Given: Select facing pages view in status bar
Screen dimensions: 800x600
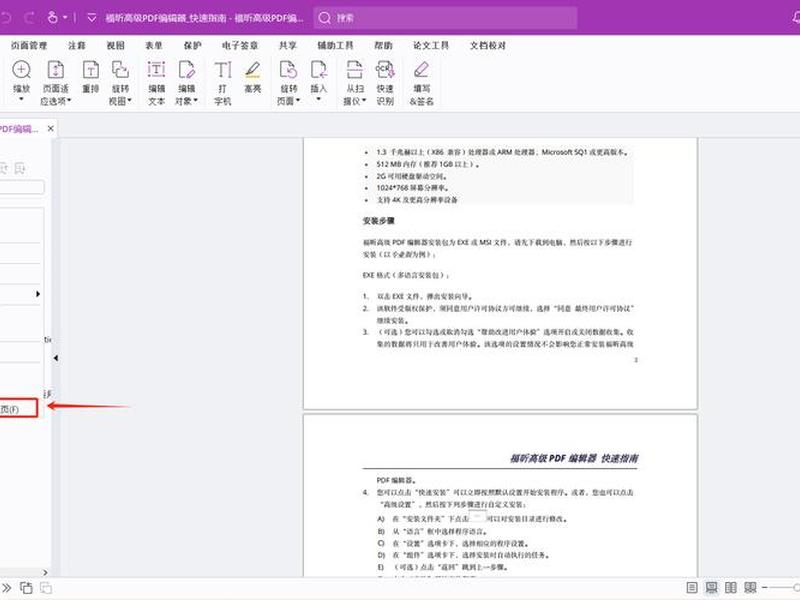Looking at the screenshot, I should click(731, 588).
